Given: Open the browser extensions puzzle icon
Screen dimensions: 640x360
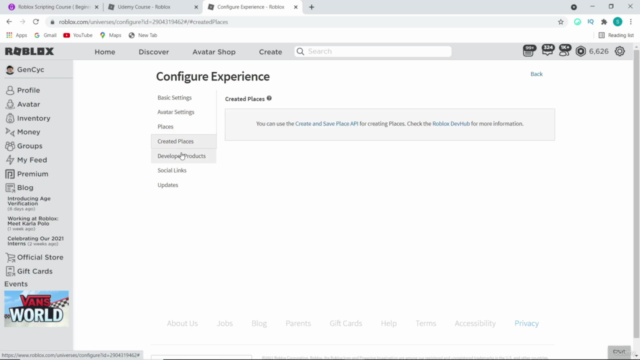Looking at the screenshot, I should pyautogui.click(x=604, y=22).
